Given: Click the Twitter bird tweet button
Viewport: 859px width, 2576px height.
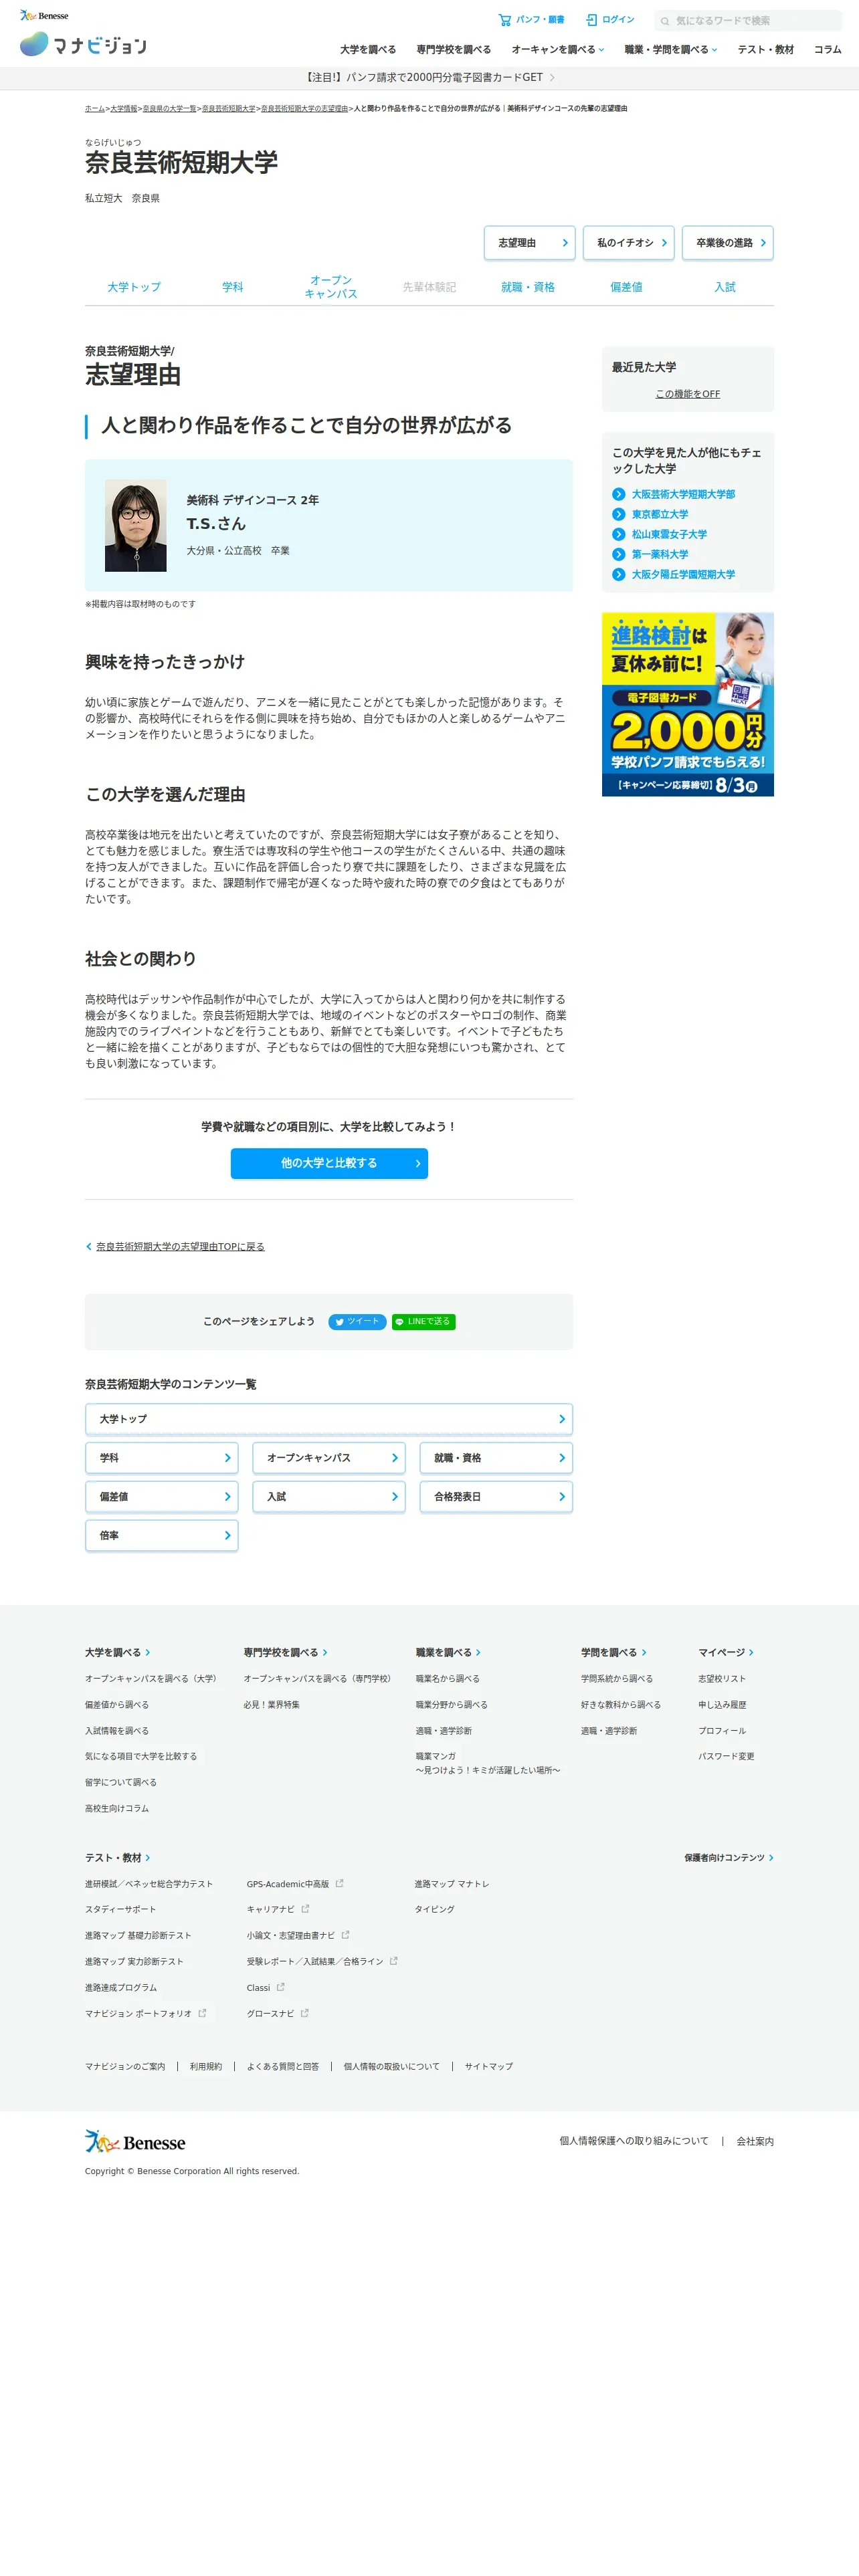Looking at the screenshot, I should tap(357, 1322).
